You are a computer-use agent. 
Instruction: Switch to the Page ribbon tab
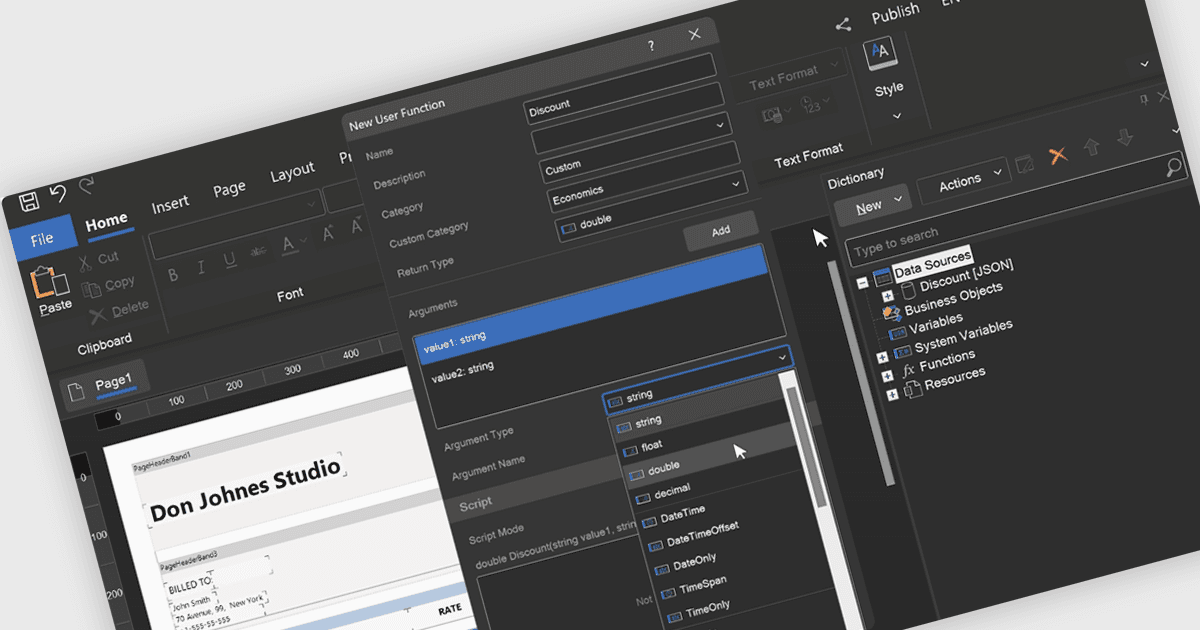coord(229,188)
